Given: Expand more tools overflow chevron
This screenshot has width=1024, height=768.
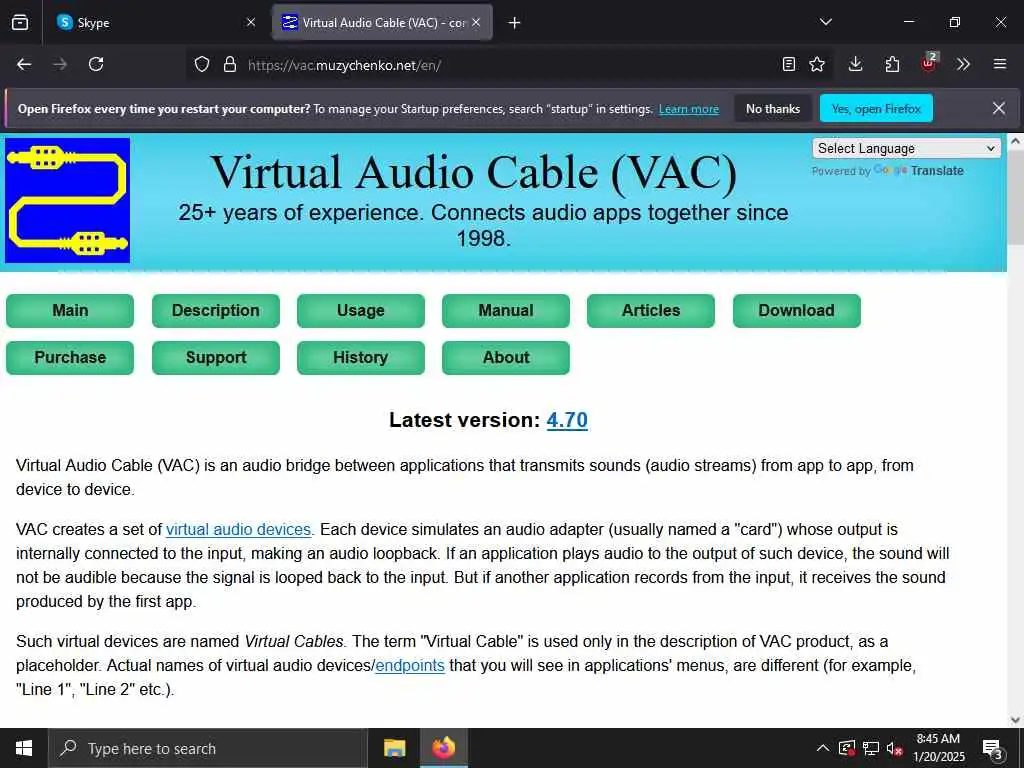Looking at the screenshot, I should pos(963,64).
